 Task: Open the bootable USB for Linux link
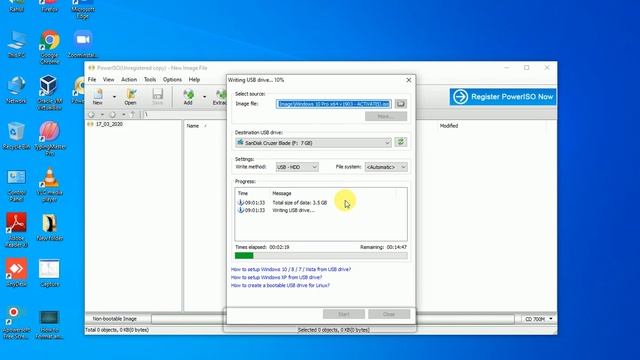tap(280, 285)
